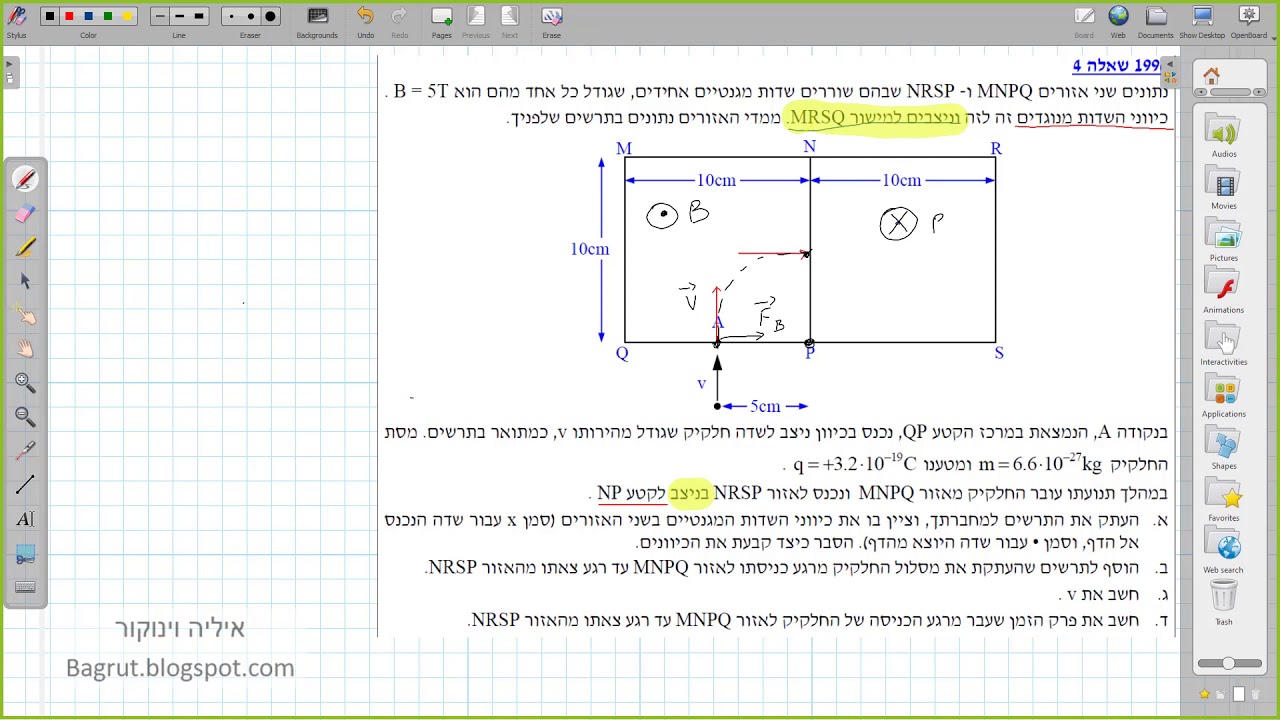Expand the left page navigation panel tab
The width and height of the screenshot is (1280, 720).
pyautogui.click(x=10, y=73)
